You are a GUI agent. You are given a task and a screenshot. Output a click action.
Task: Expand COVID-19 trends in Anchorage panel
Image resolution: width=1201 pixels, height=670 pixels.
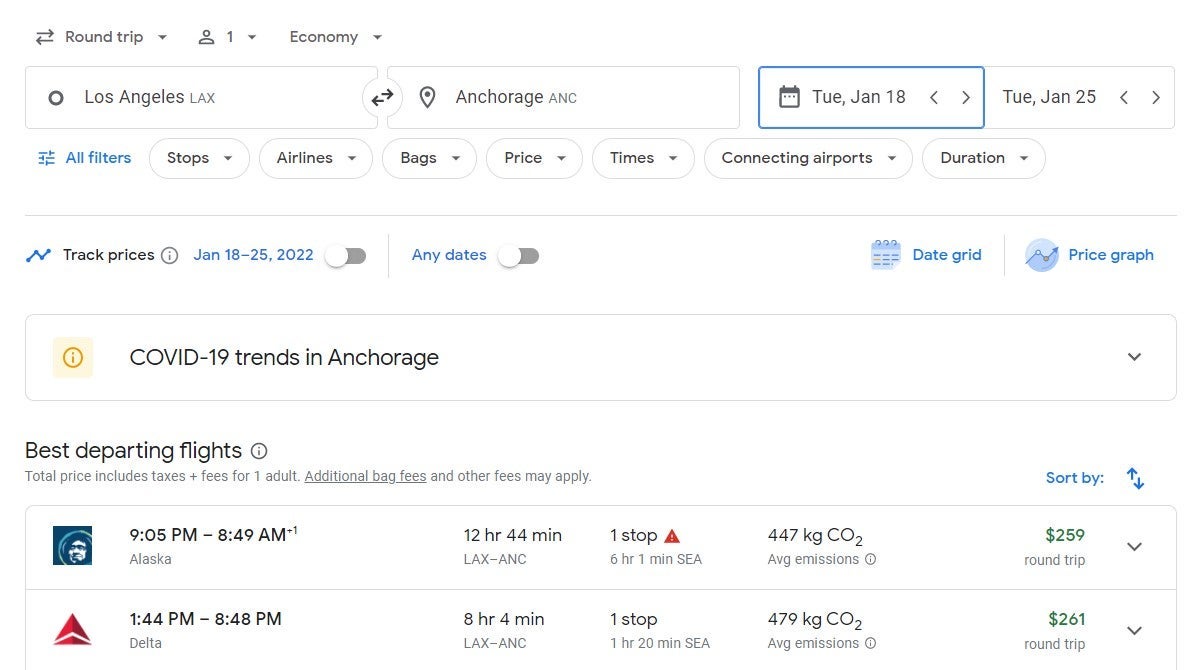pyautogui.click(x=1134, y=357)
